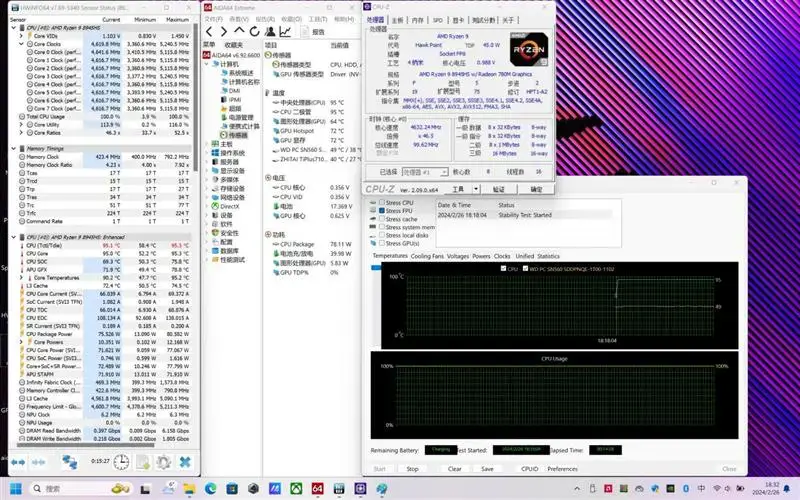Open CPU-Z purple taskbar icon
Viewport: 800px width, 500px height.
click(x=360, y=489)
